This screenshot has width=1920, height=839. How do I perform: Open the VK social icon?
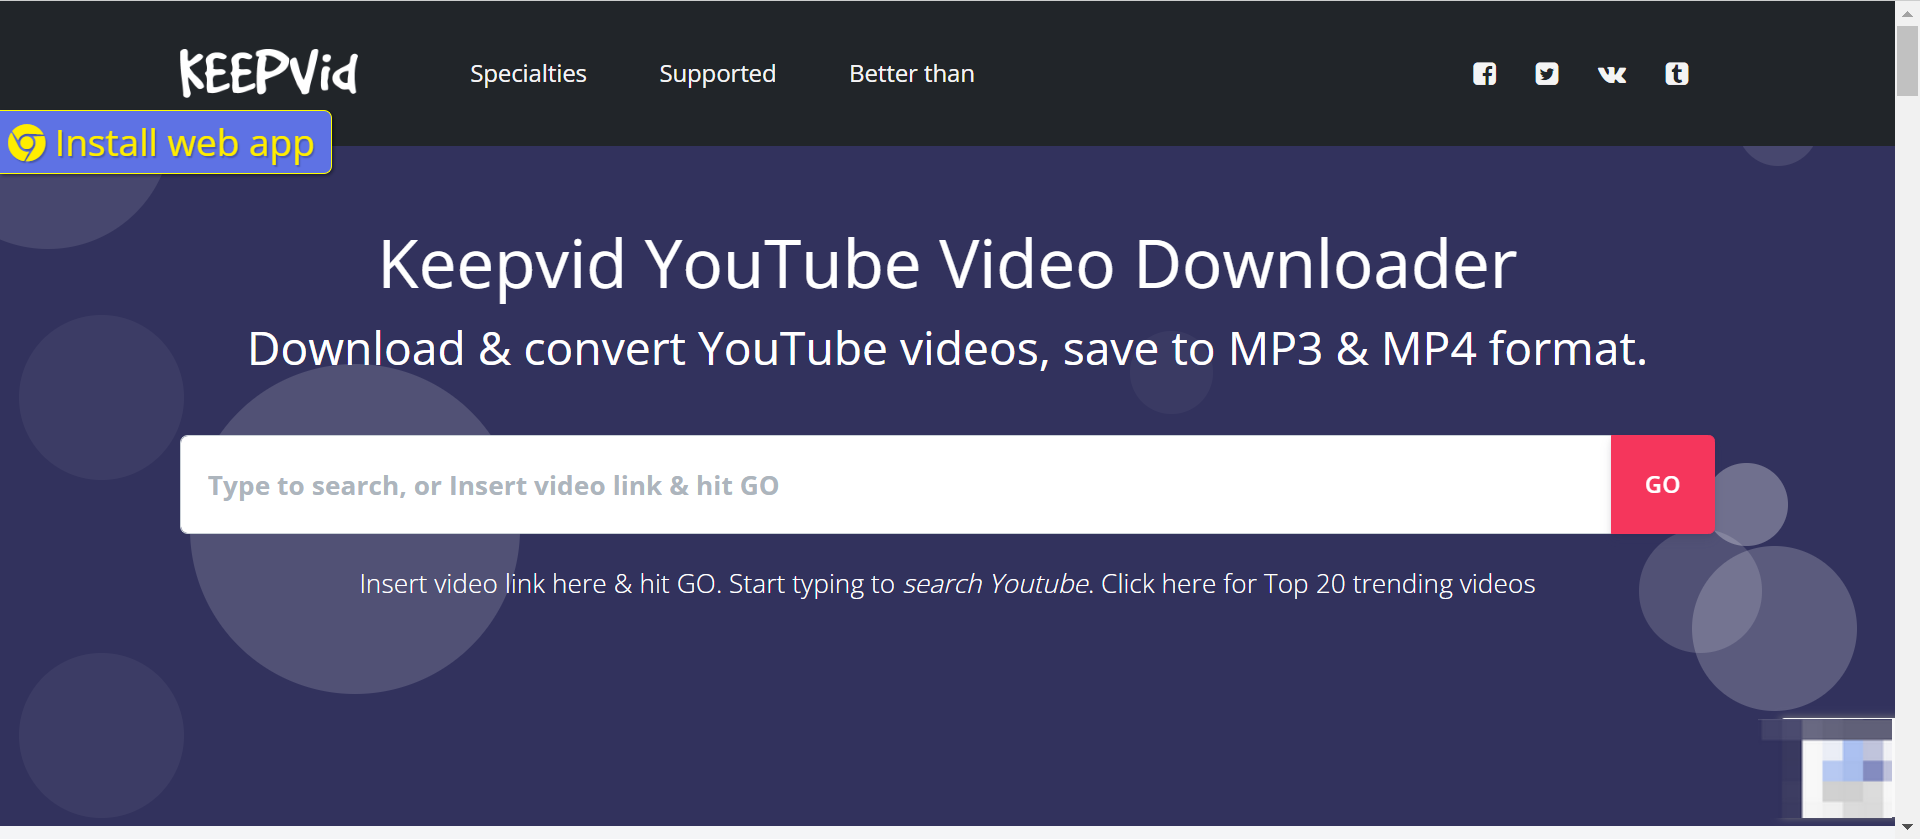tap(1612, 74)
